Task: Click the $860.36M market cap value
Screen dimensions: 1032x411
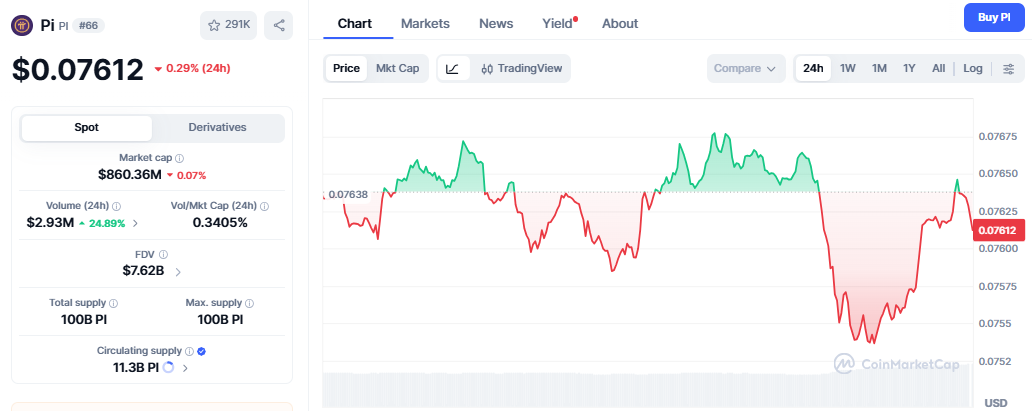Action: (x=130, y=175)
